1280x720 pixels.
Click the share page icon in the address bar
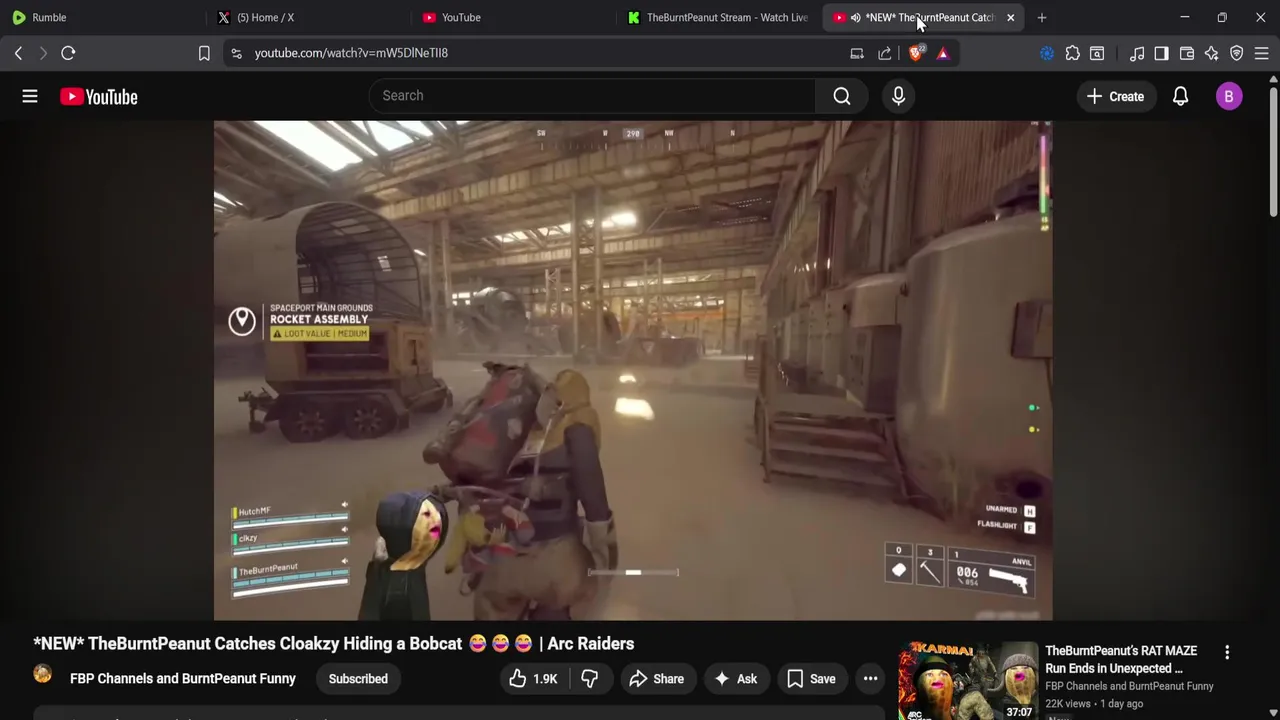point(885,53)
